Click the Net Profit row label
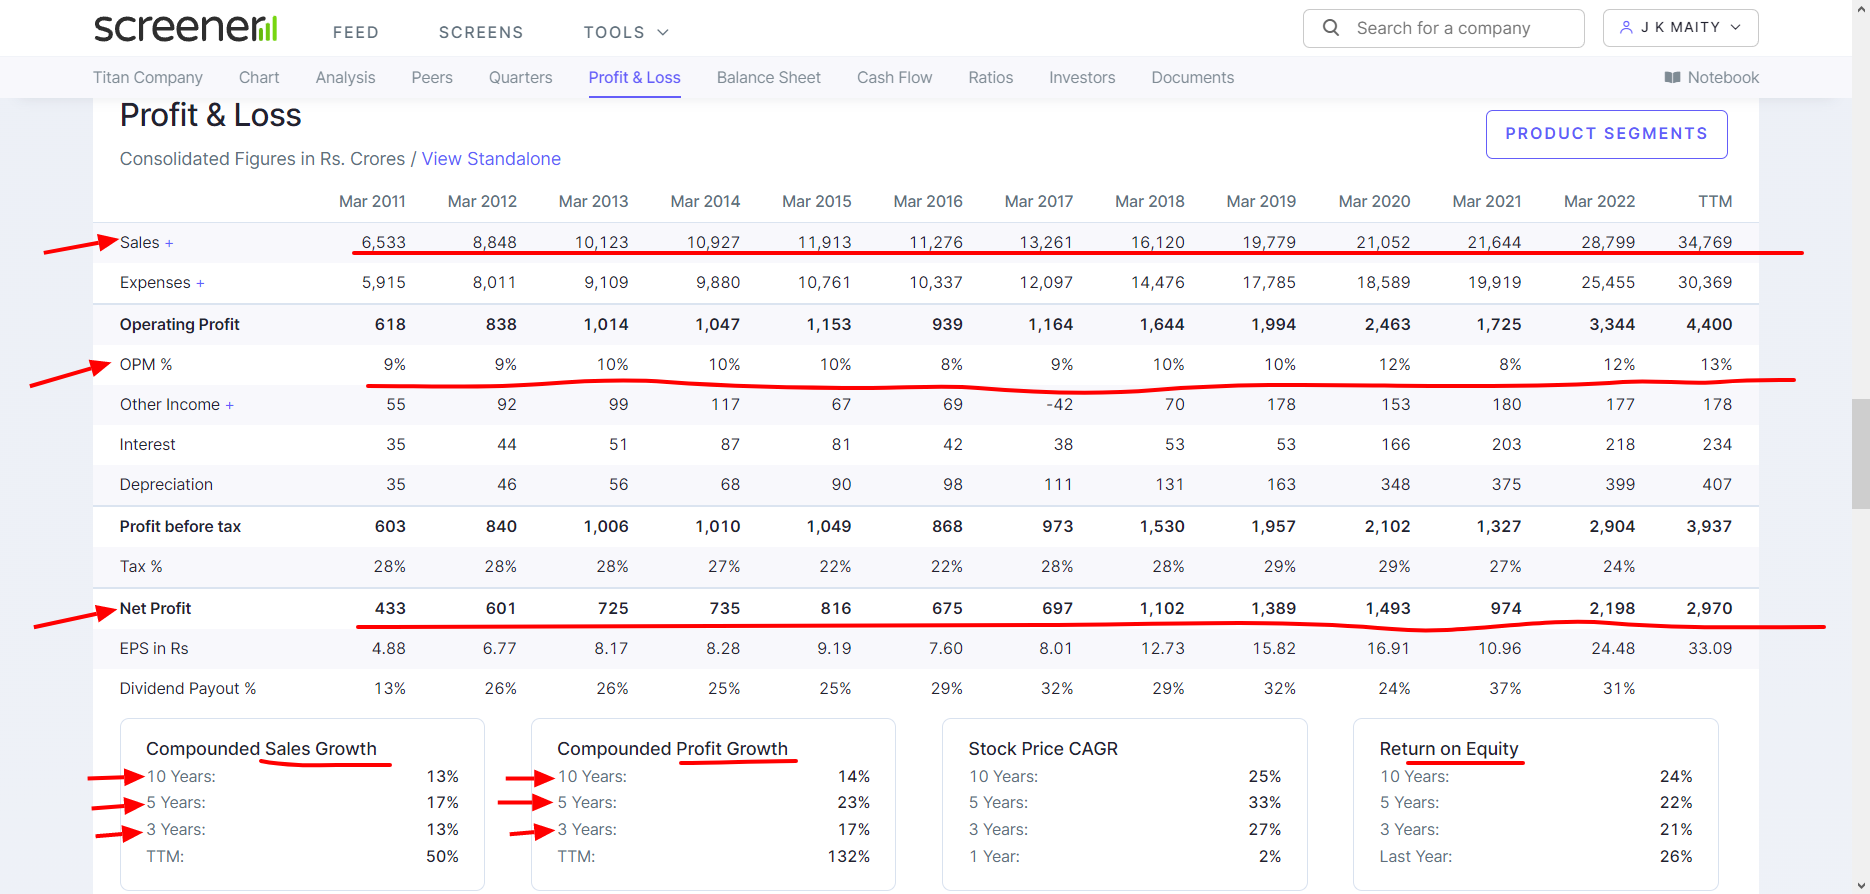 point(155,608)
